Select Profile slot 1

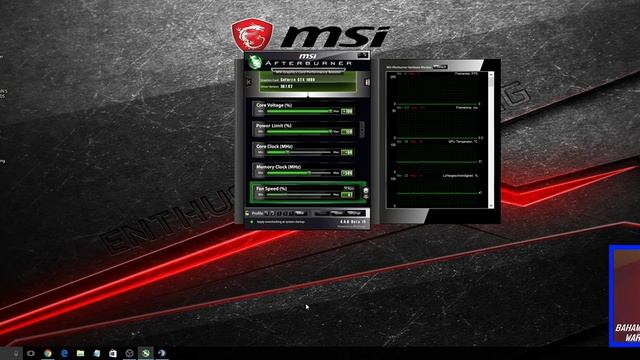267,213
